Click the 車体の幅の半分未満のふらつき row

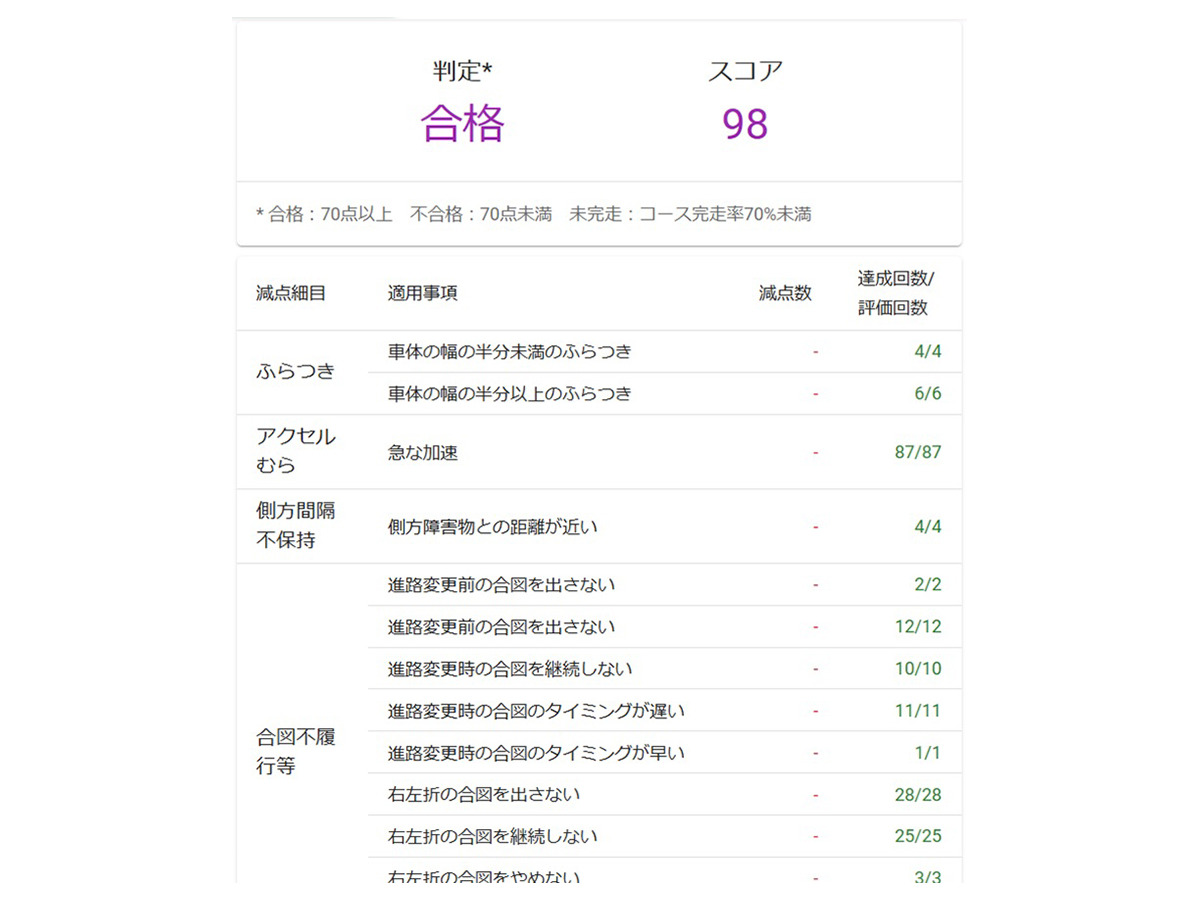[x=510, y=352]
